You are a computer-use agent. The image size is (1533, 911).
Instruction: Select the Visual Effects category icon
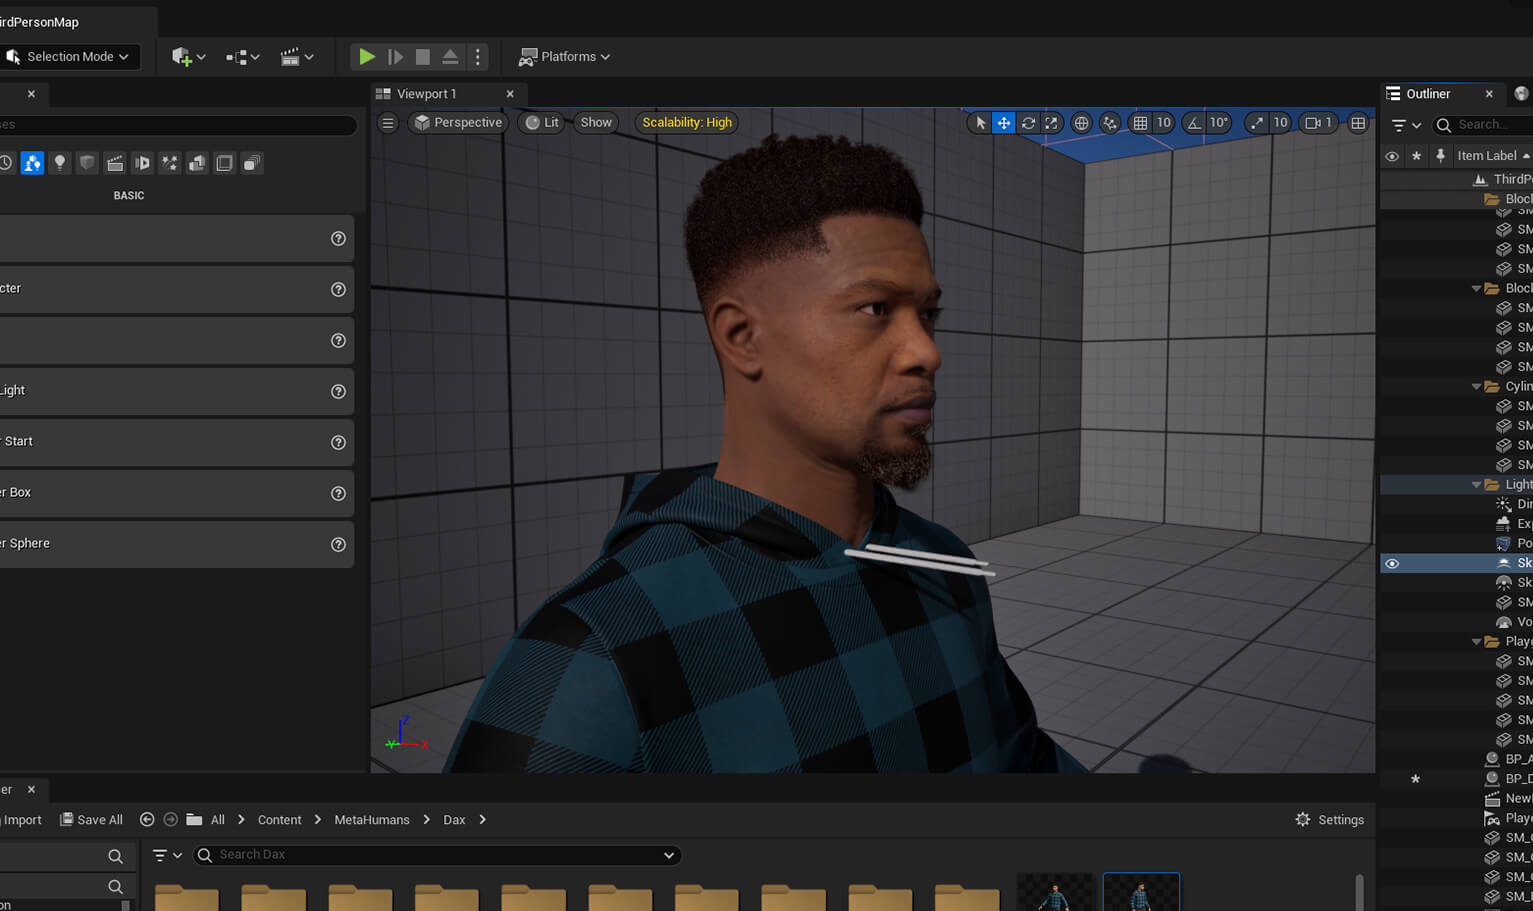pos(170,163)
